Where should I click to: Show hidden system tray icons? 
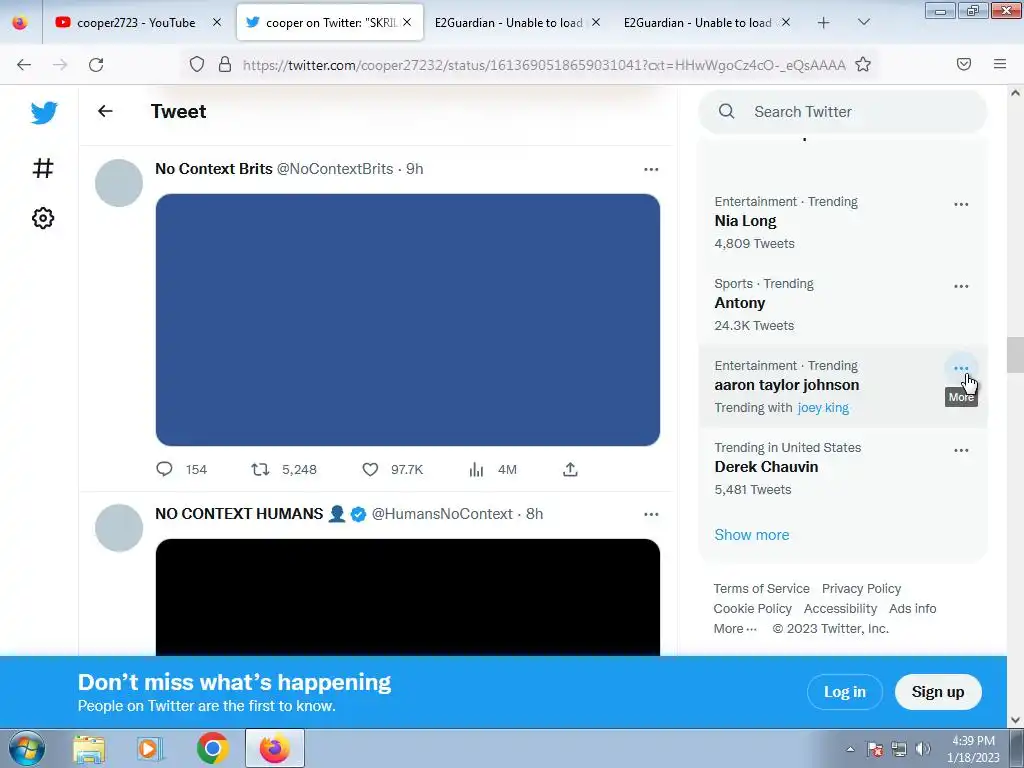coord(850,749)
